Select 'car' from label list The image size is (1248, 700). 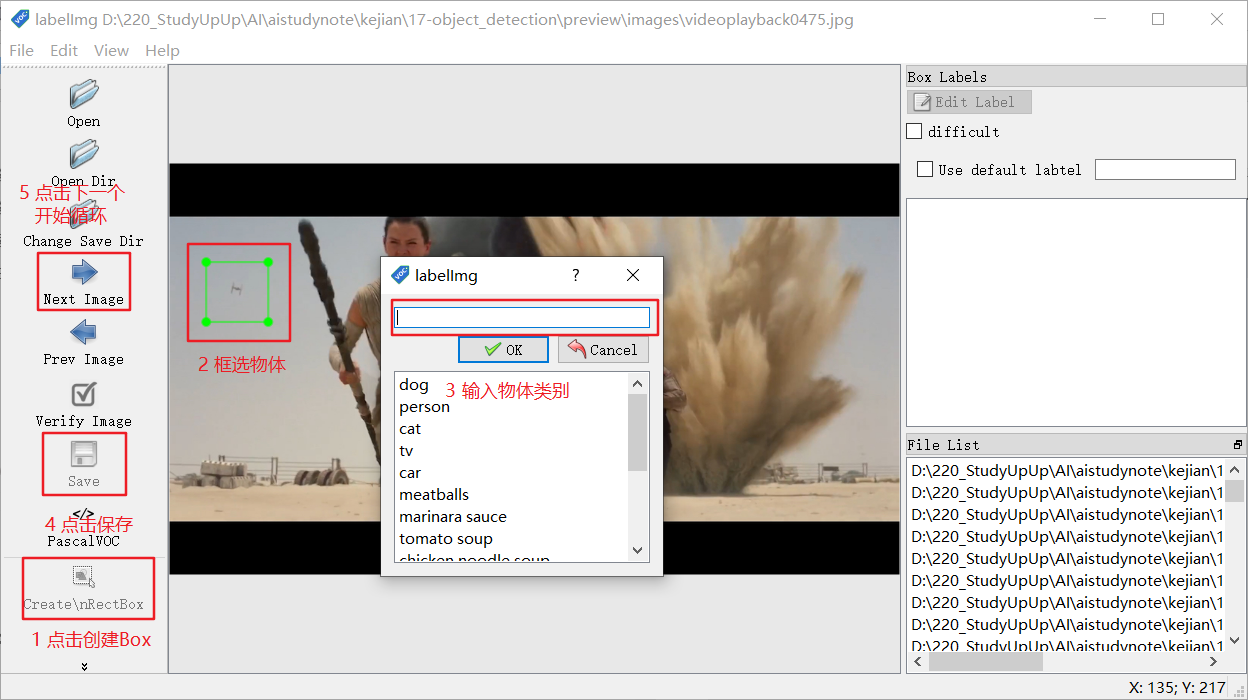point(410,473)
